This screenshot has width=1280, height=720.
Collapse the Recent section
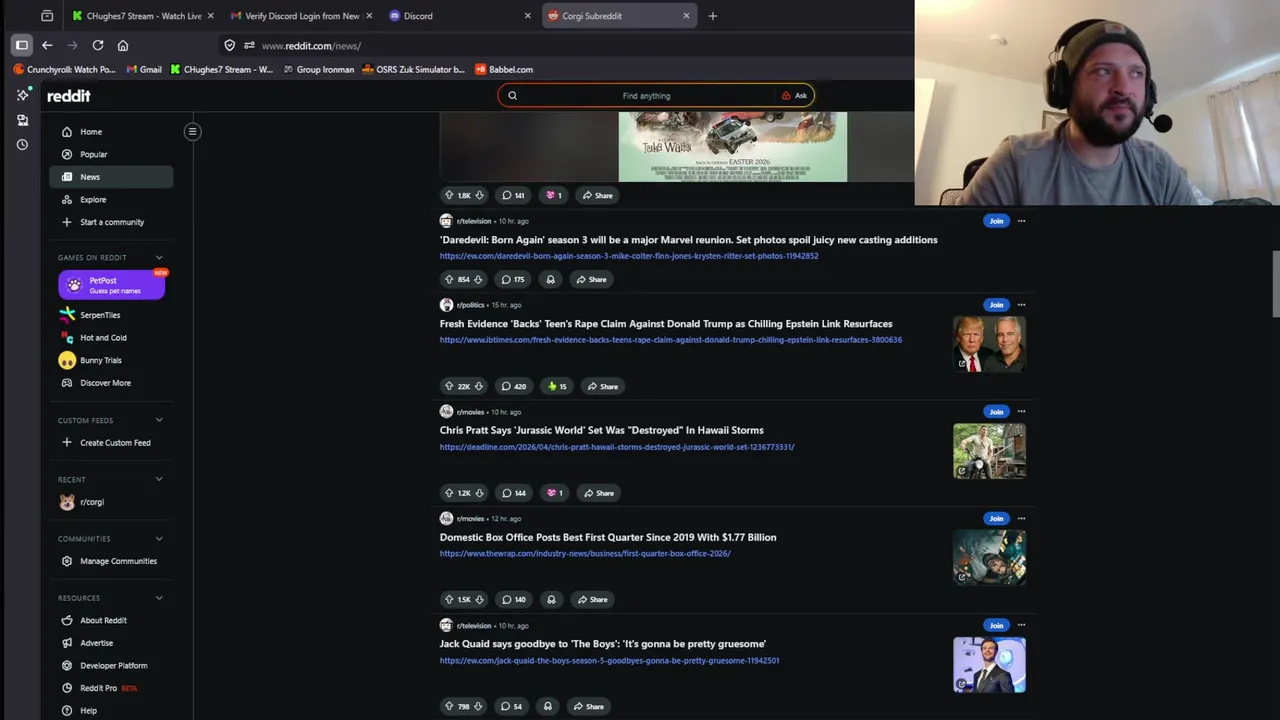(159, 479)
